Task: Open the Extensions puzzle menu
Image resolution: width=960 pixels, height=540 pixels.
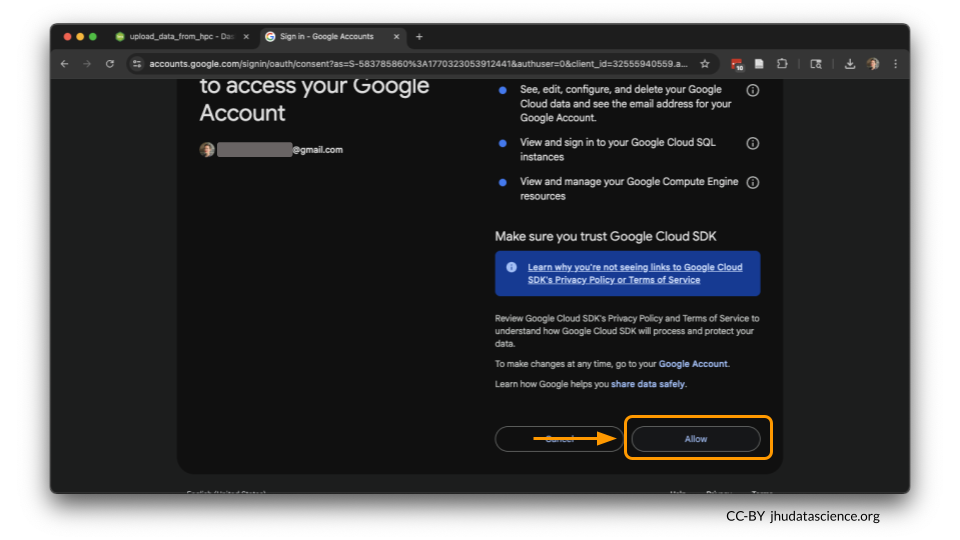Action: tap(782, 64)
